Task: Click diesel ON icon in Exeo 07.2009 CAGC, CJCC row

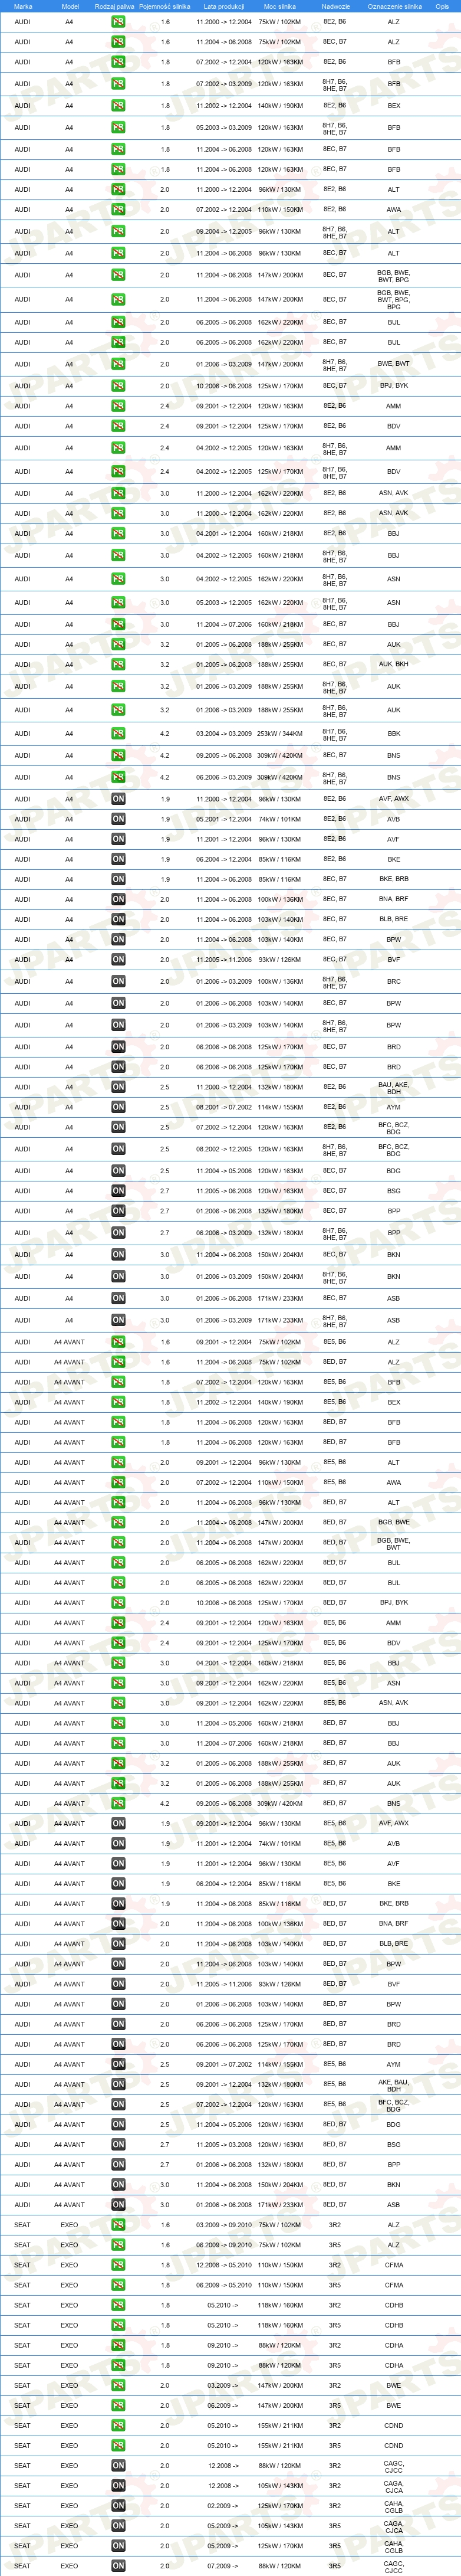Action: 118,2566
